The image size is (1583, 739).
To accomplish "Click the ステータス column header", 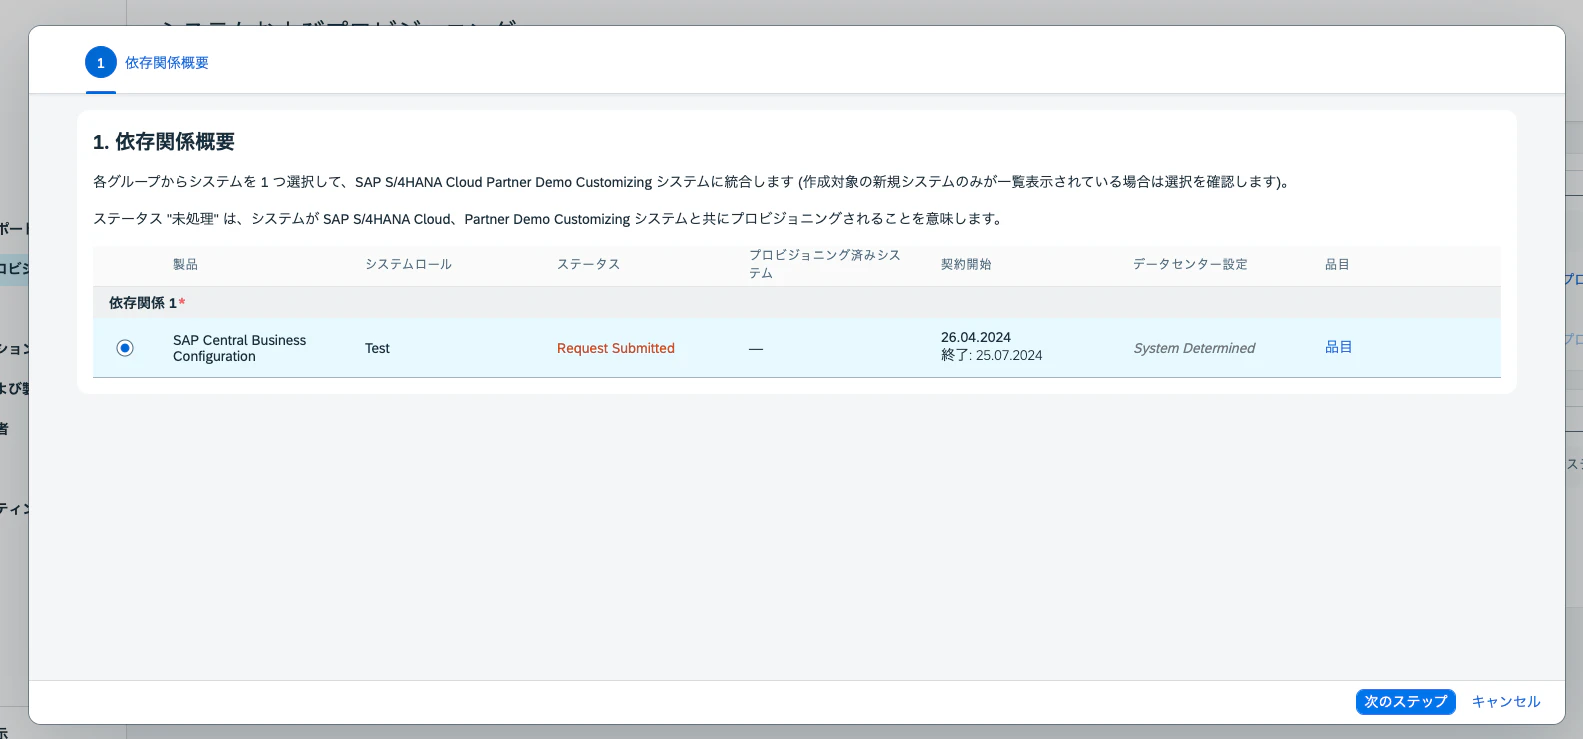I will pyautogui.click(x=588, y=264).
